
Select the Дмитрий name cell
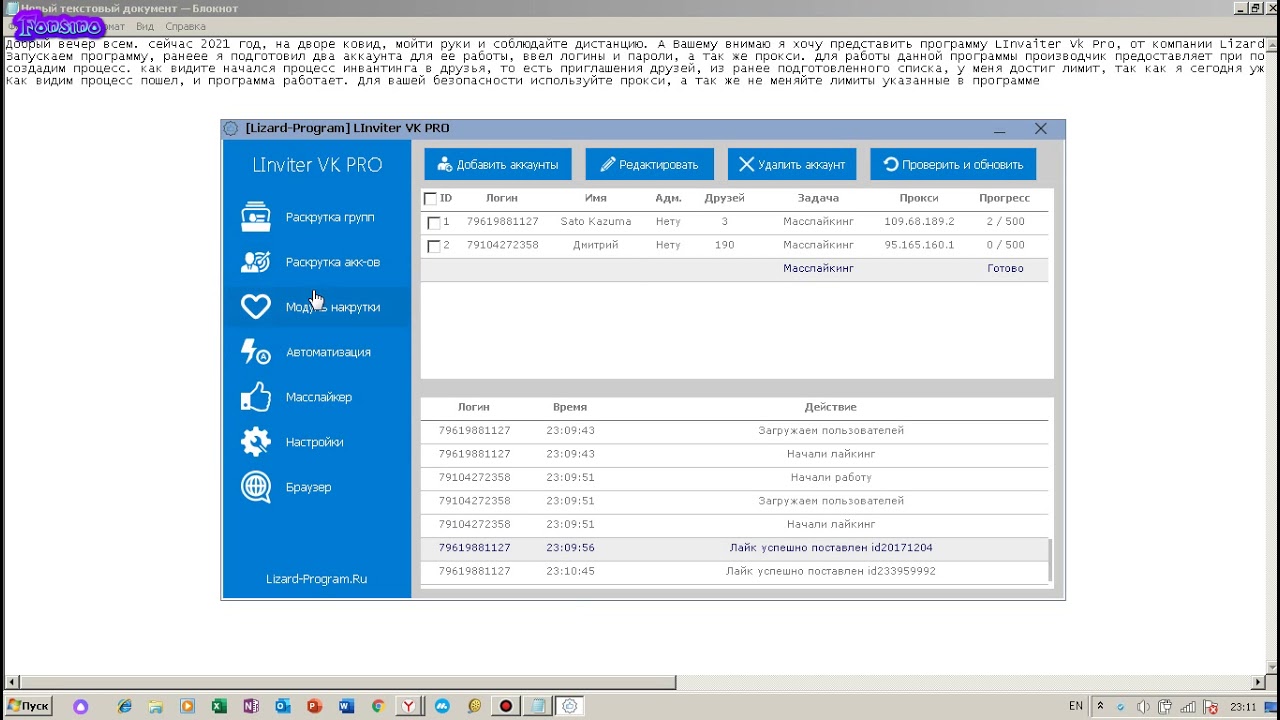[x=595, y=245]
